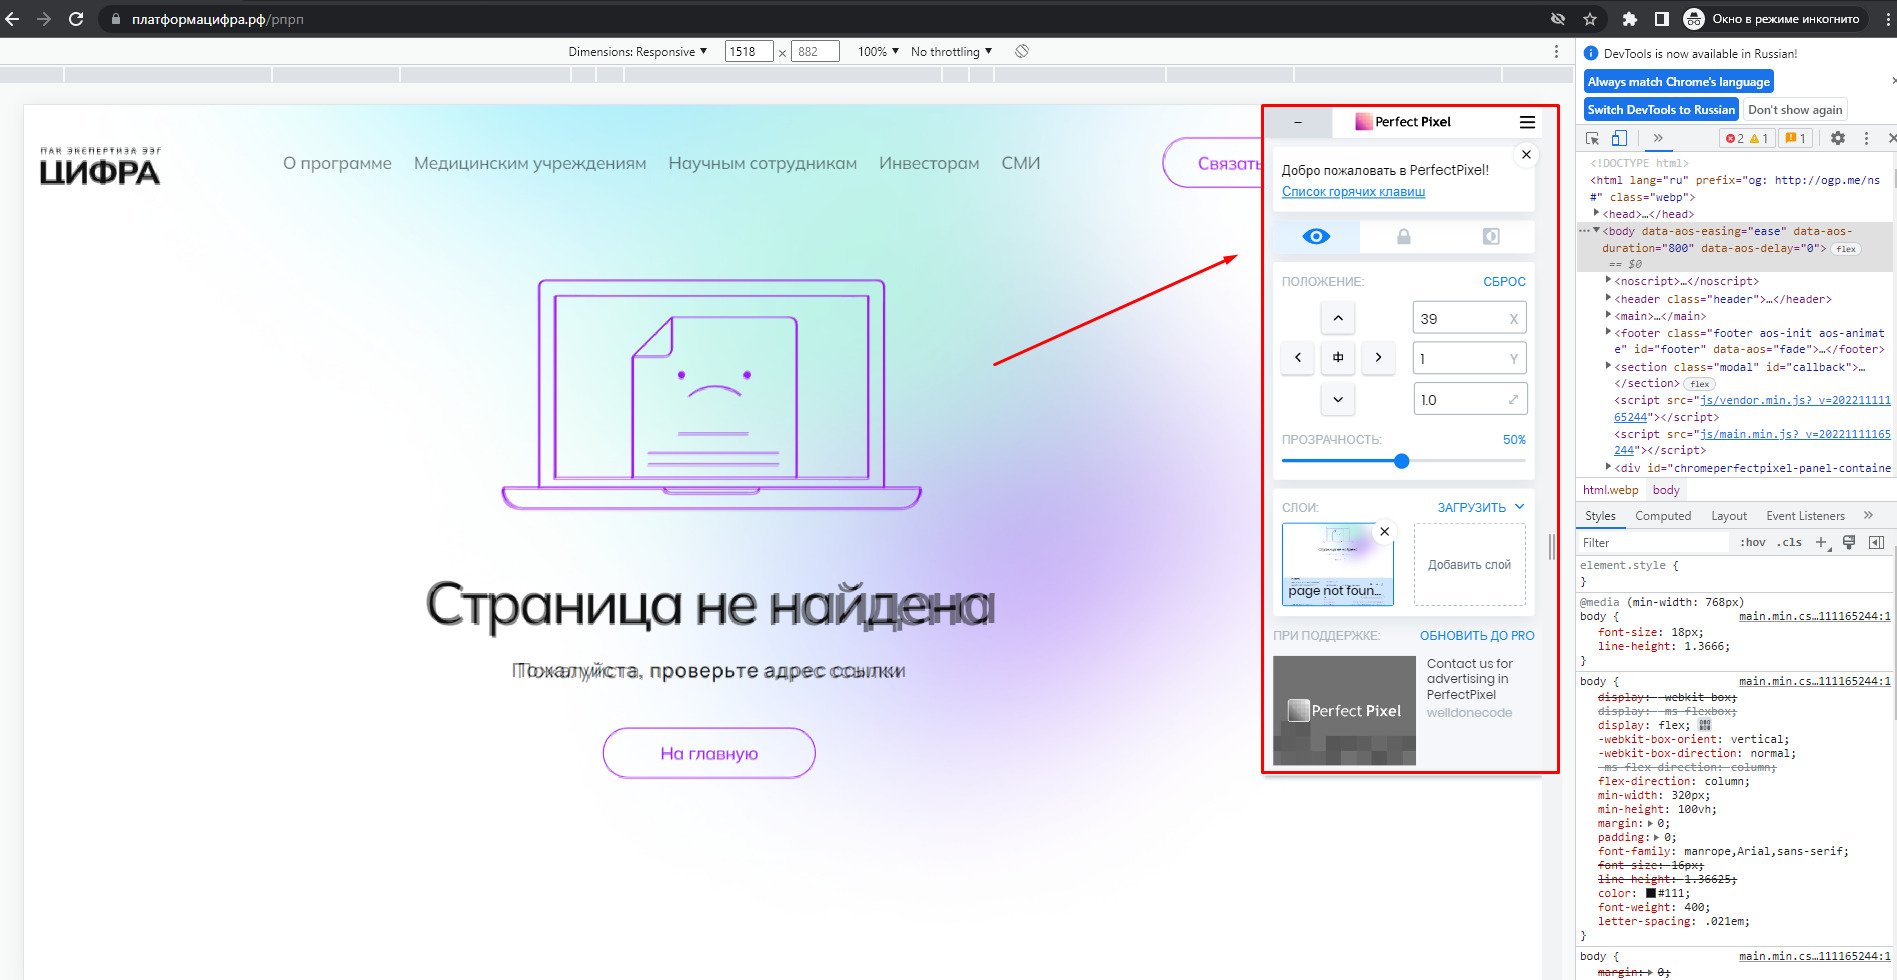1897x980 pixels.
Task: Toggle the device toolbar icon in DevTools
Action: tap(1618, 138)
